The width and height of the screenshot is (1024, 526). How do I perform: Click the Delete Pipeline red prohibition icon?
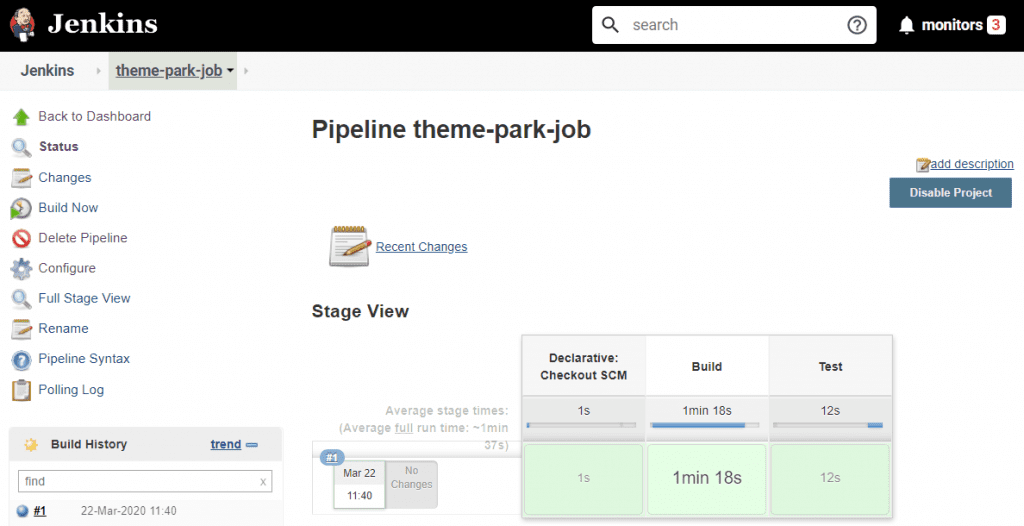[21, 238]
